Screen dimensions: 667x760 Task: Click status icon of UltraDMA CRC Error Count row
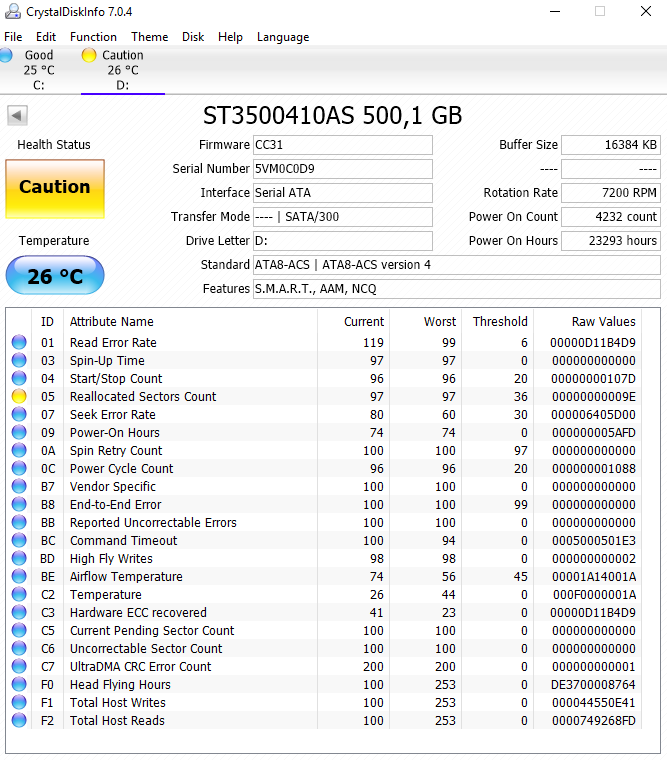point(19,666)
